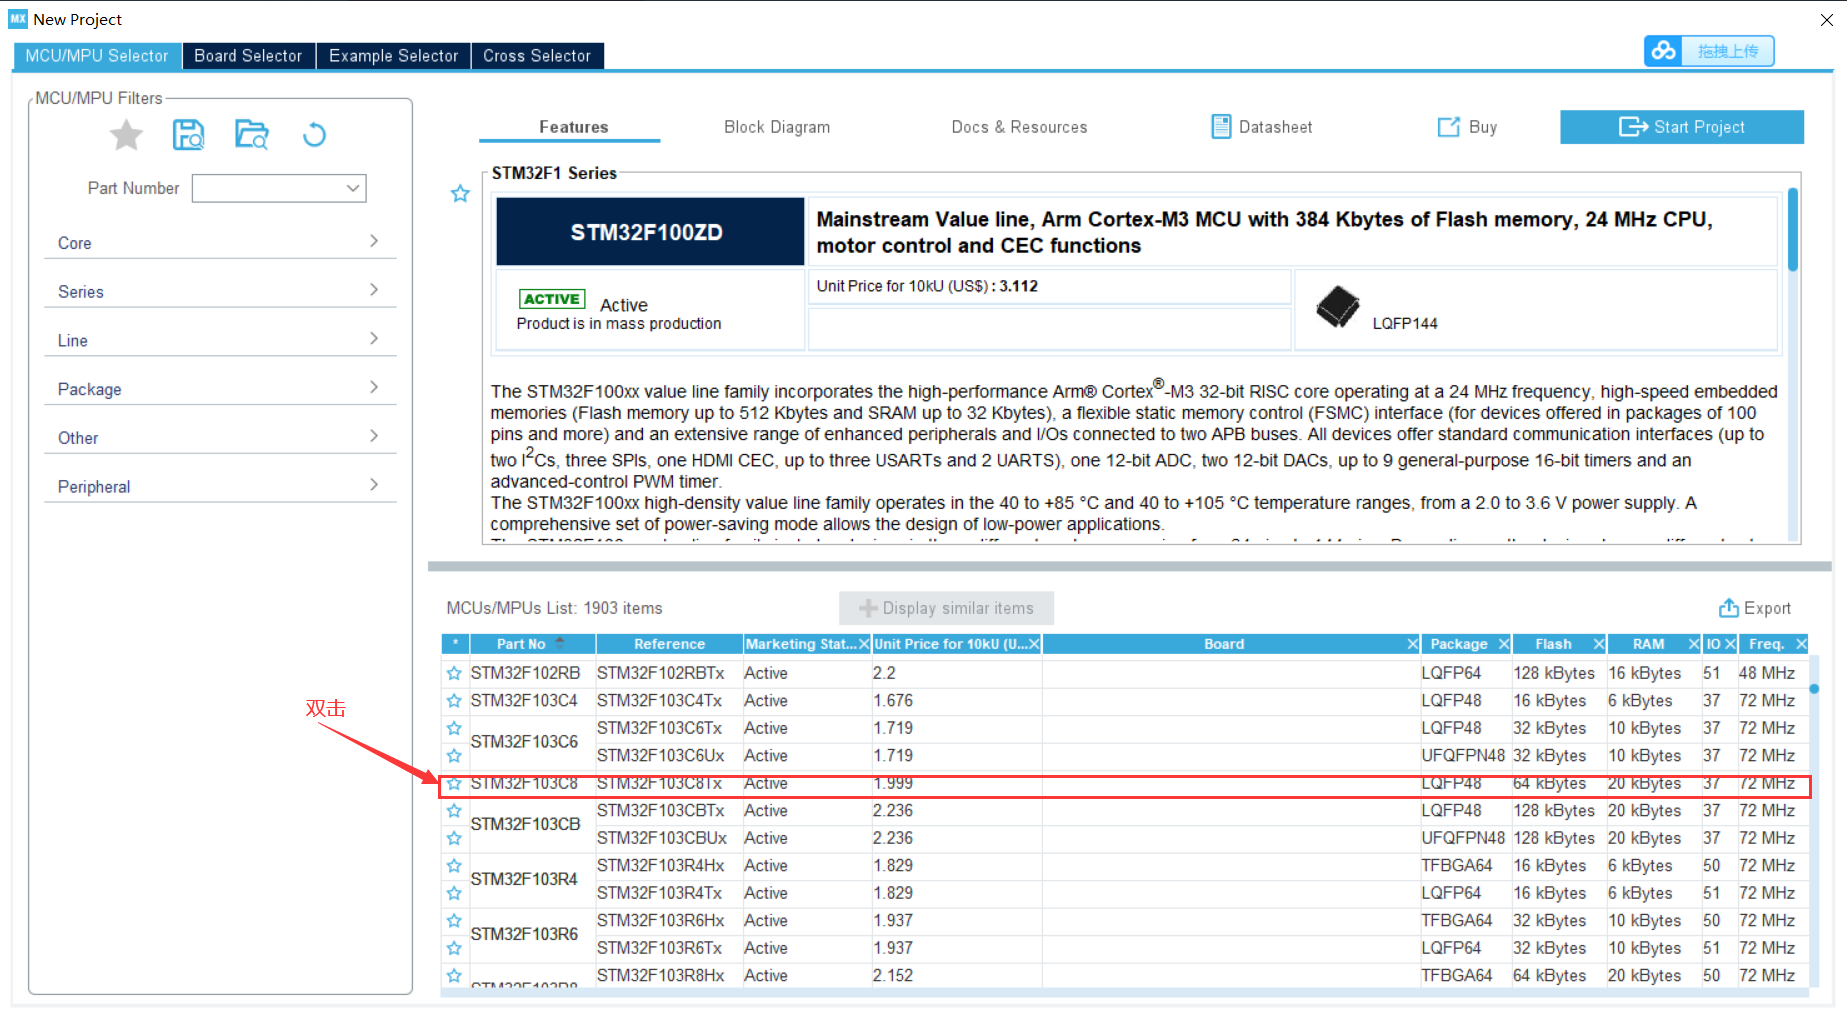Show favorite MCUs star filter
The height and width of the screenshot is (1020, 1847).
point(126,135)
